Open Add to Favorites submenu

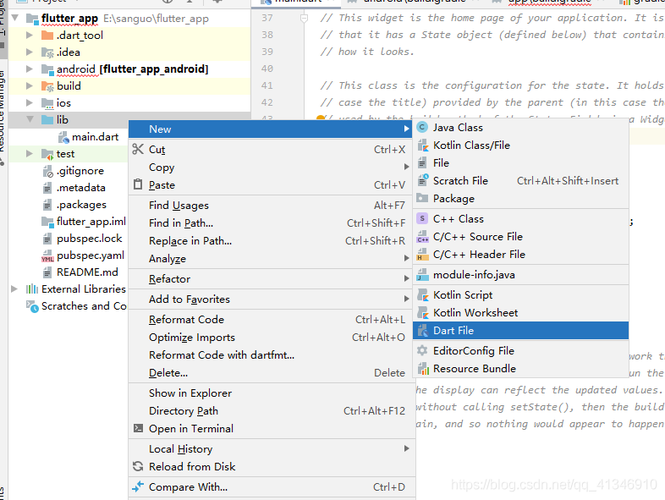click(271, 299)
